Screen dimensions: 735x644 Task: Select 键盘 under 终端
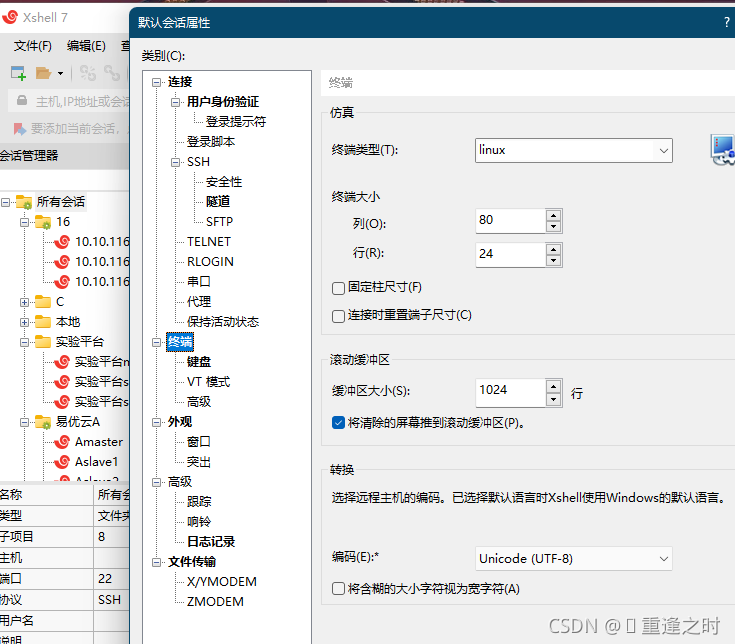click(x=199, y=362)
